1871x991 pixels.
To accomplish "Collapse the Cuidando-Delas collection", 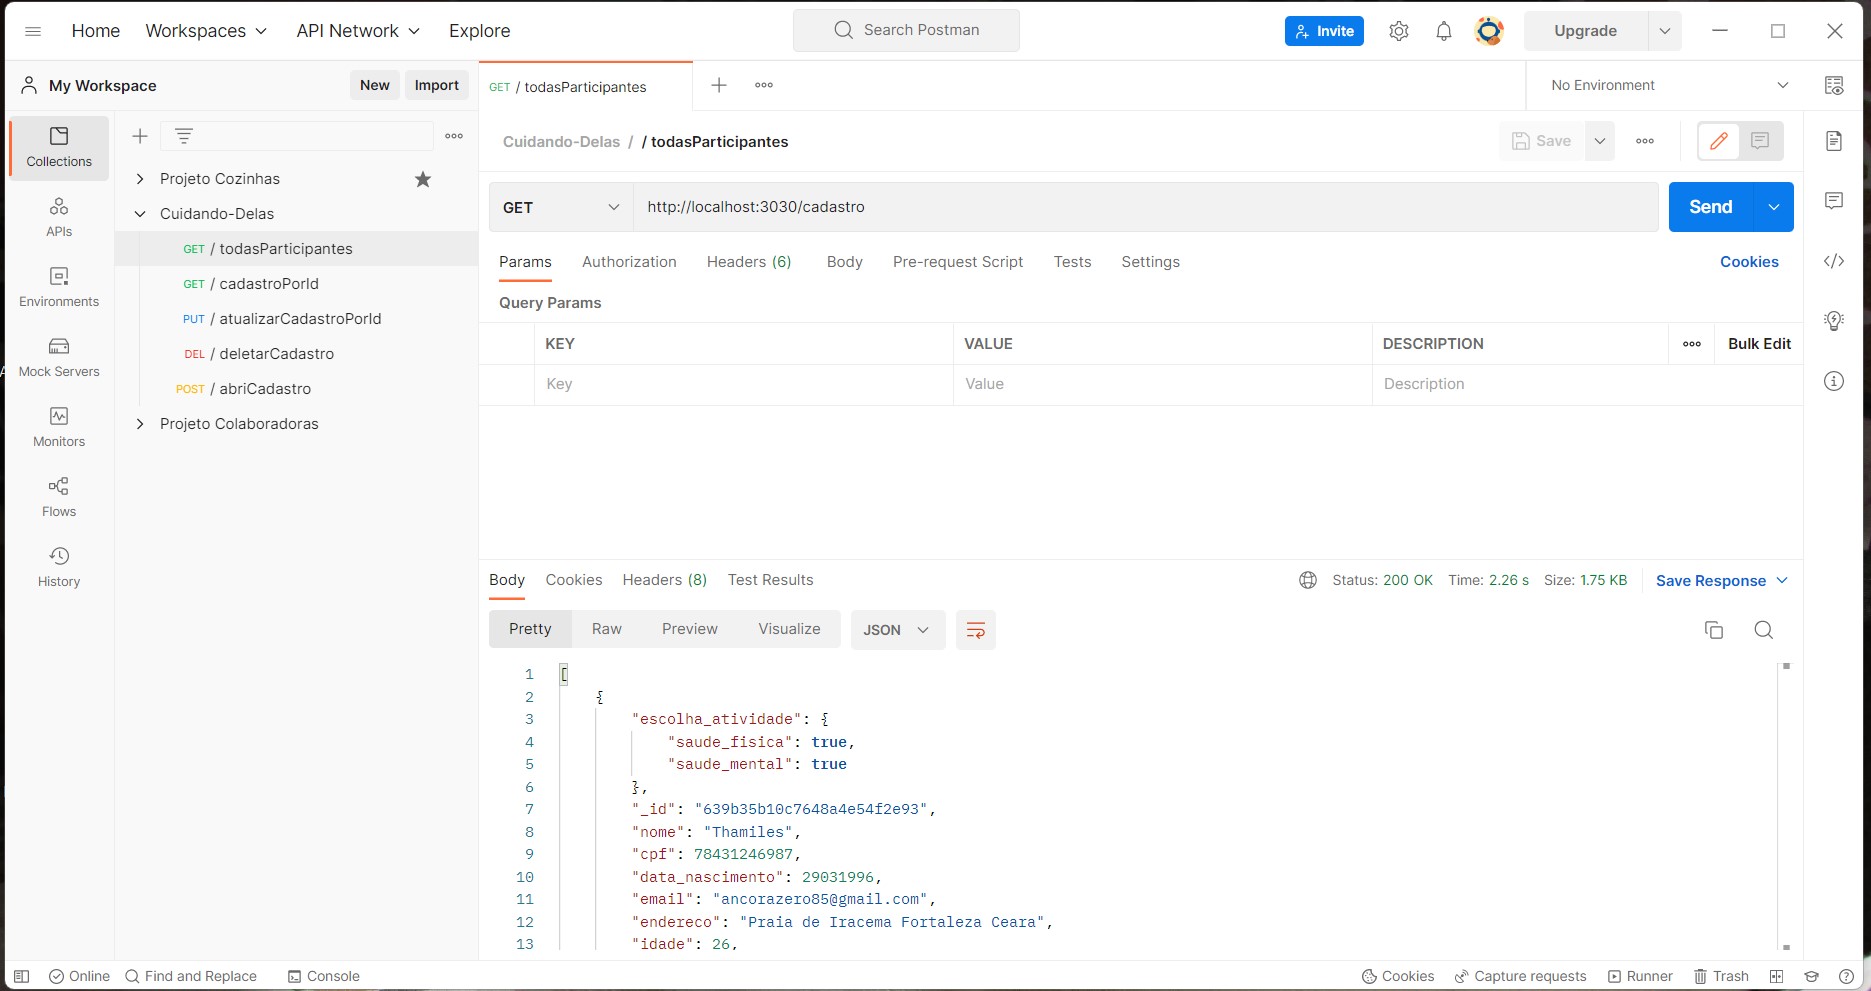I will pos(140,213).
